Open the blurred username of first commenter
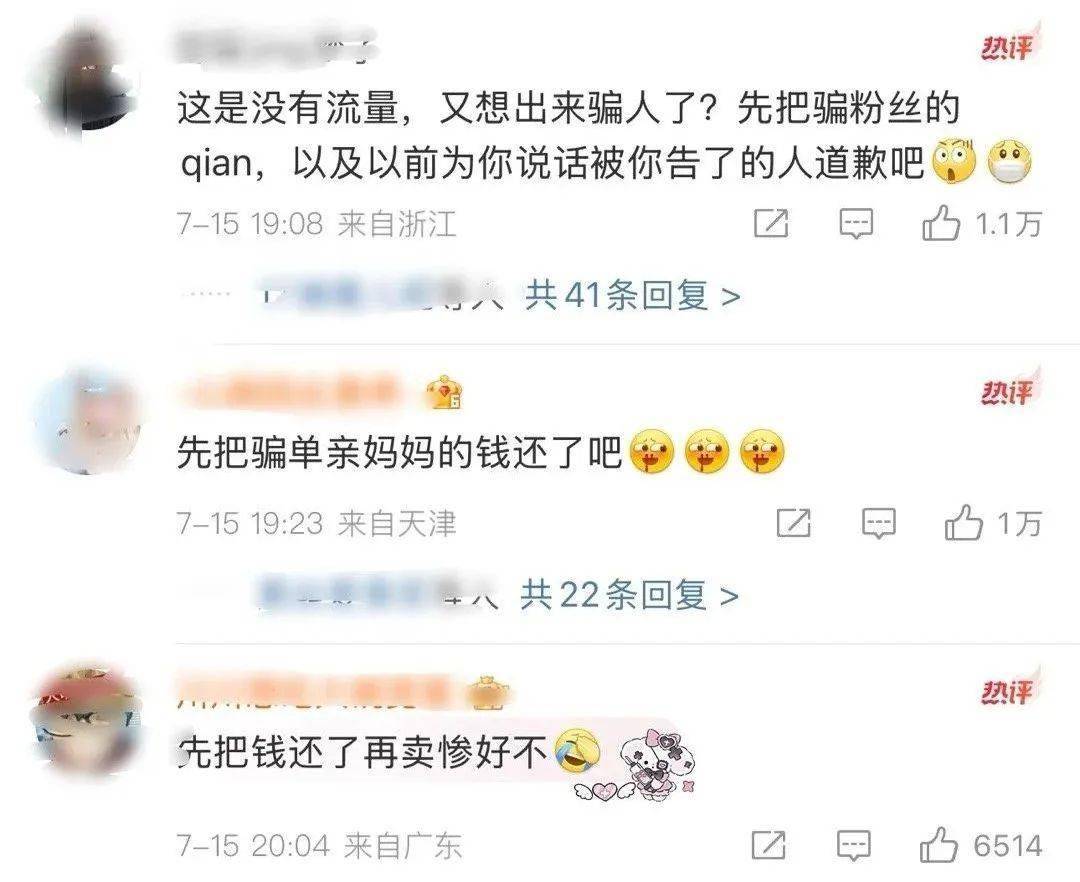This screenshot has width=1080, height=882. [x=274, y=45]
